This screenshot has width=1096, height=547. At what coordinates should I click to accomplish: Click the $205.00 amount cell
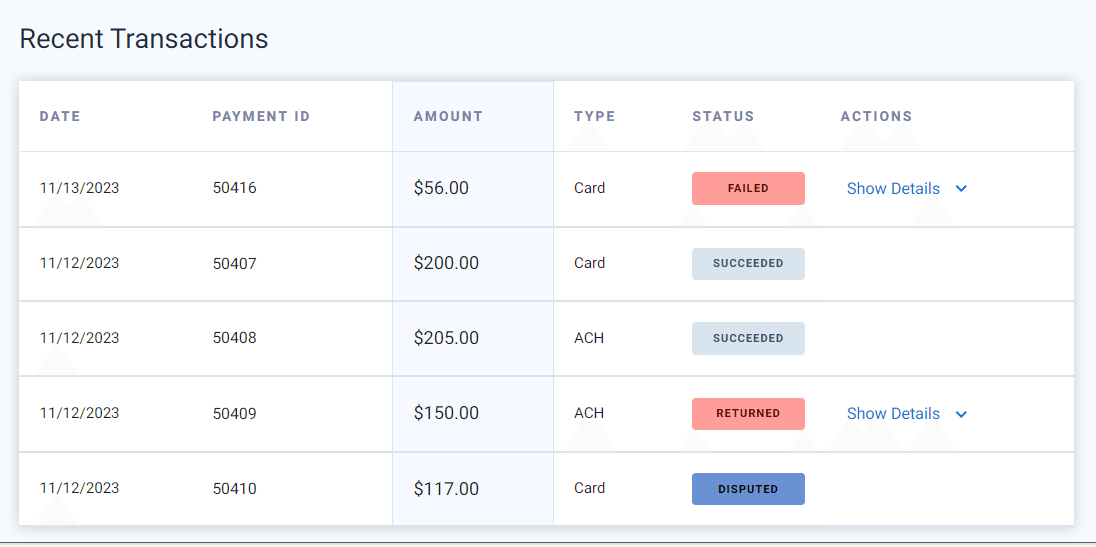pyautogui.click(x=447, y=338)
